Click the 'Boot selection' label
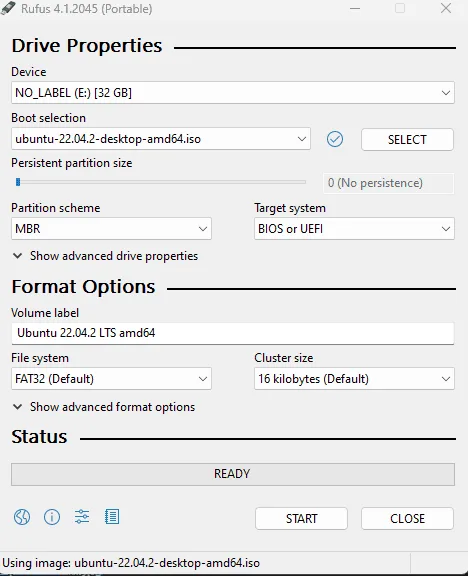468x576 pixels. click(48, 118)
